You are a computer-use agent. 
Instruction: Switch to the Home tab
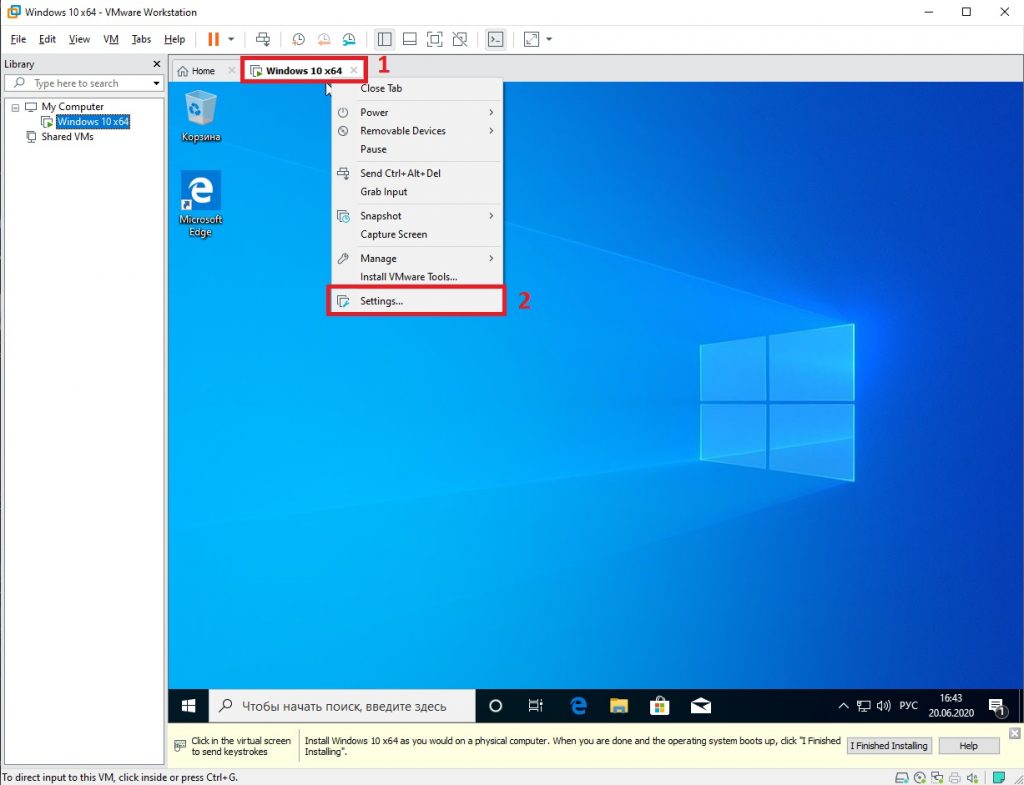pyautogui.click(x=203, y=71)
